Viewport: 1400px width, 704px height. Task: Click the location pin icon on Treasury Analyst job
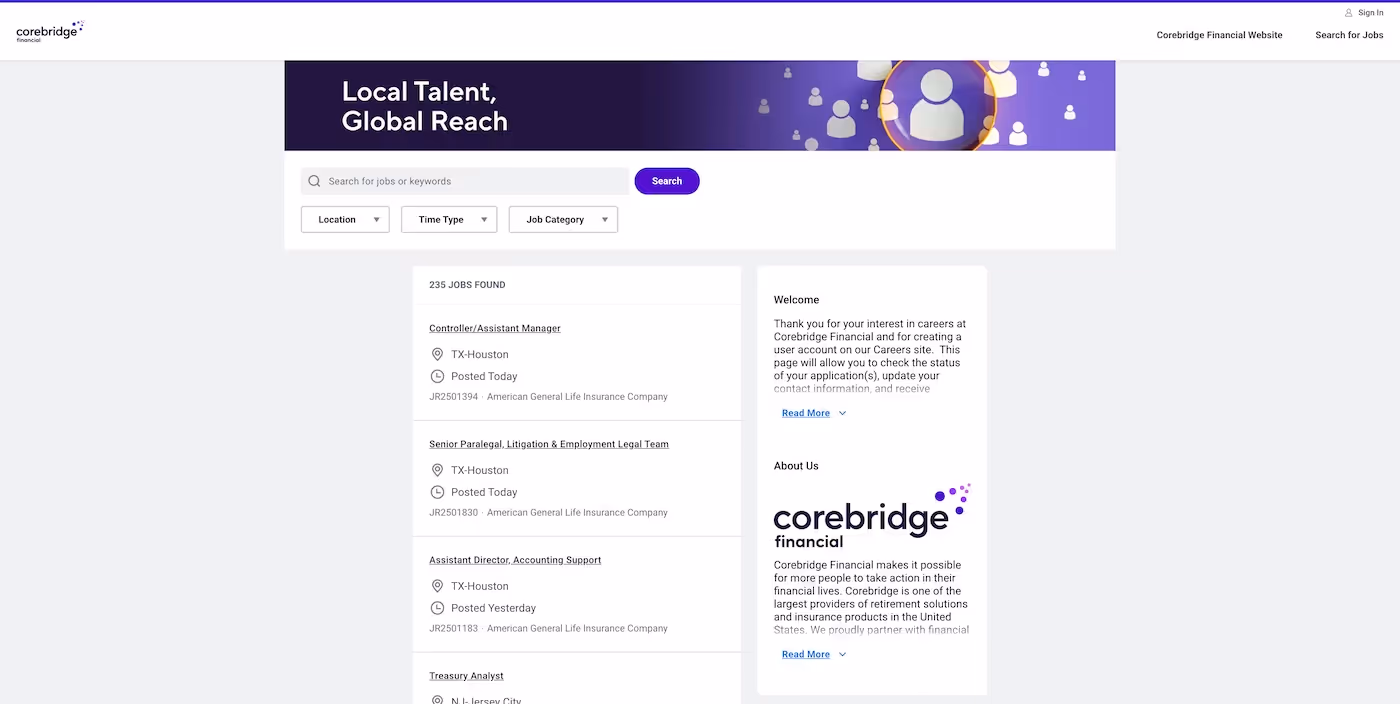click(437, 700)
